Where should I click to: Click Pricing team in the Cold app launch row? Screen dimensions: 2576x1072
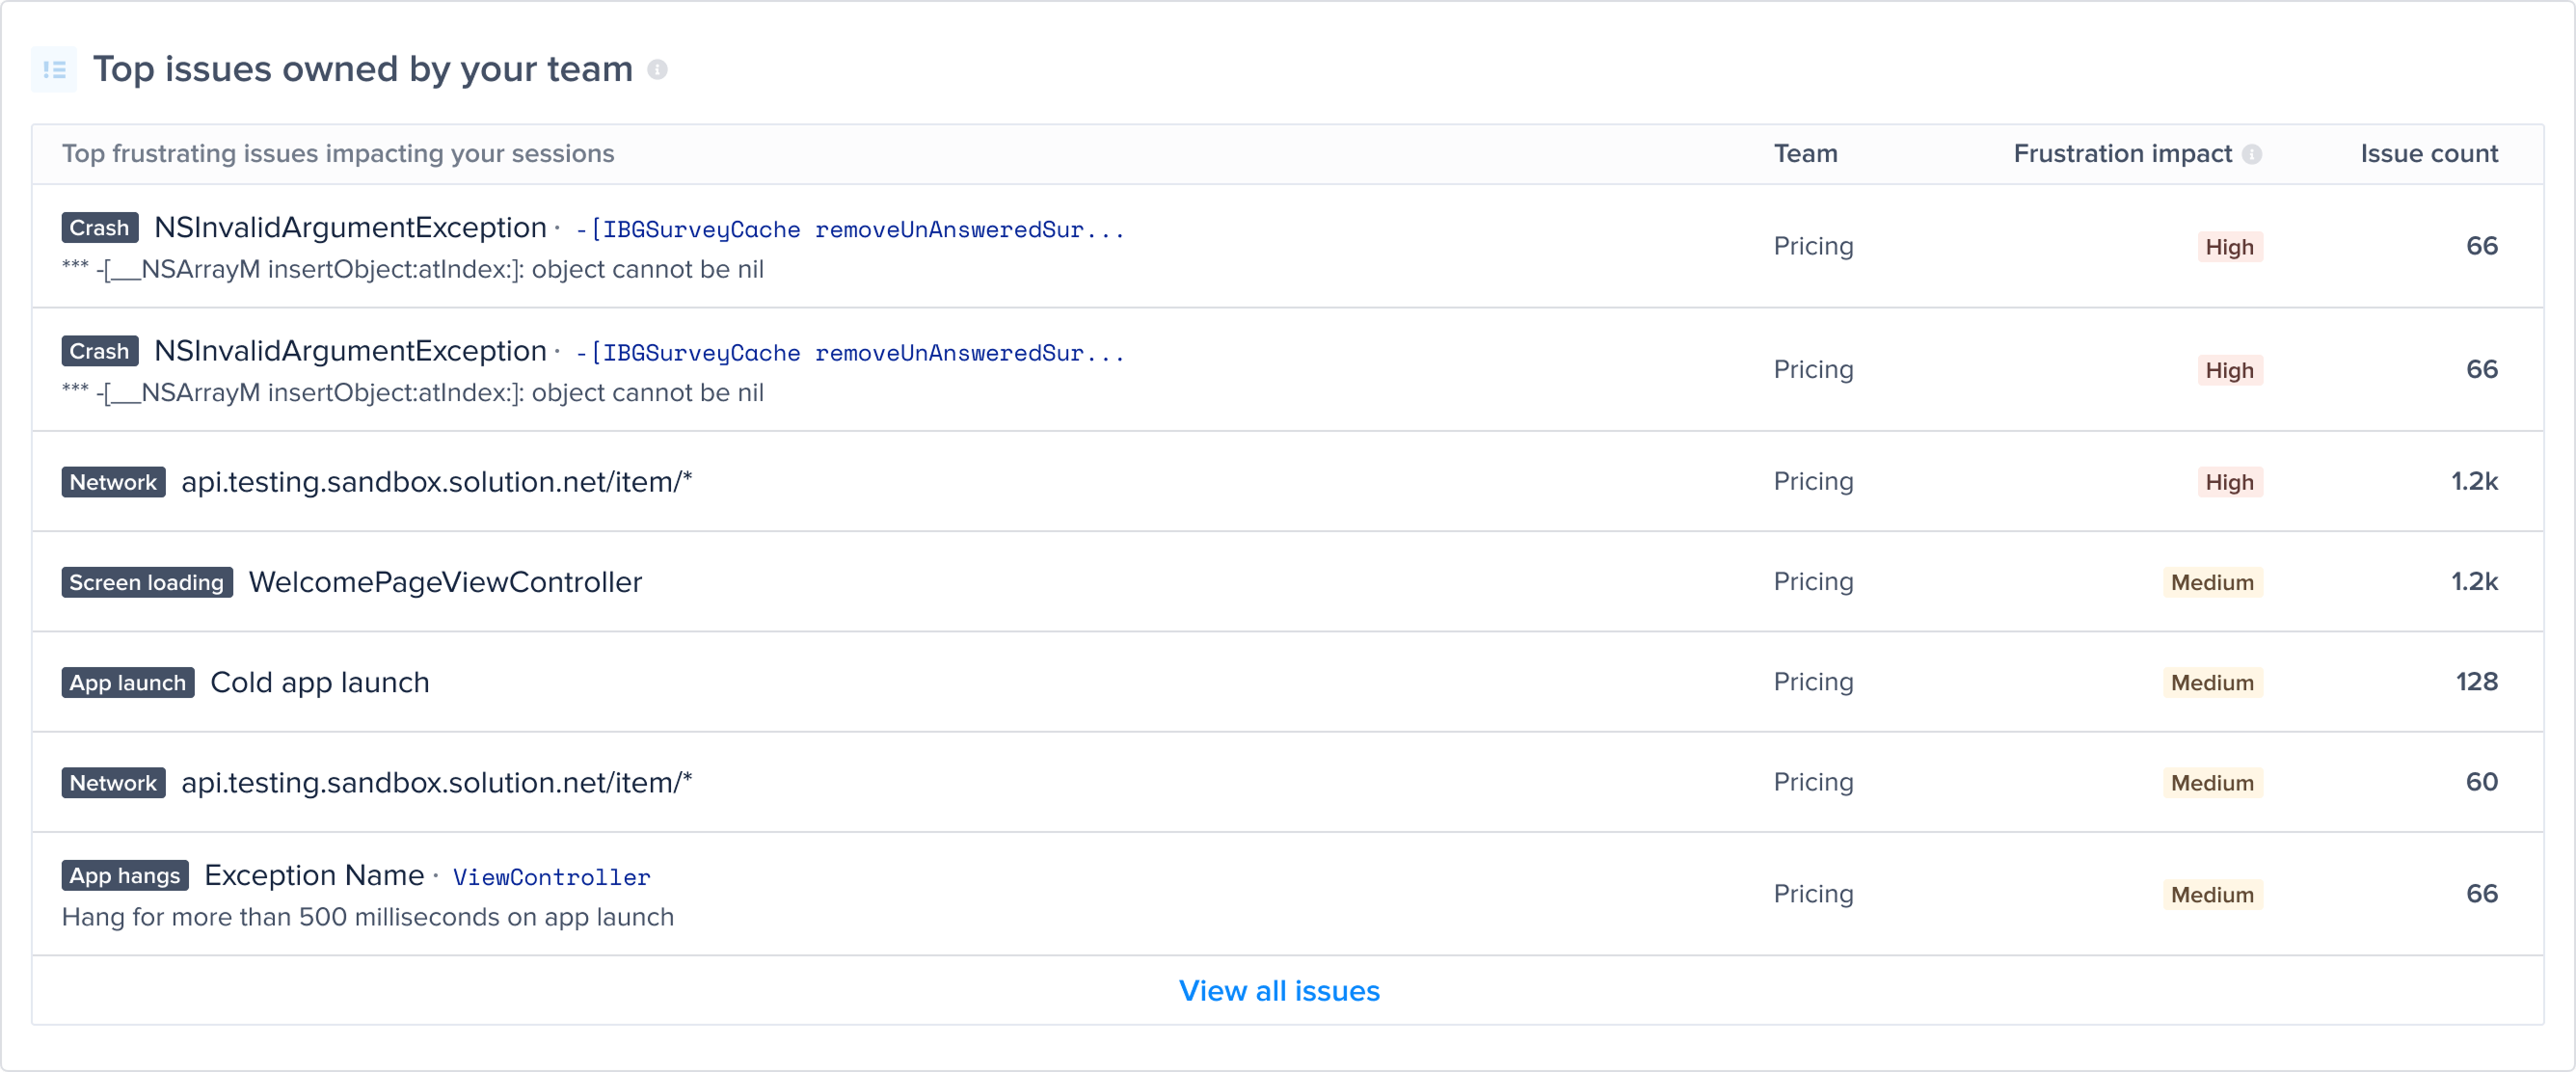coord(1813,682)
